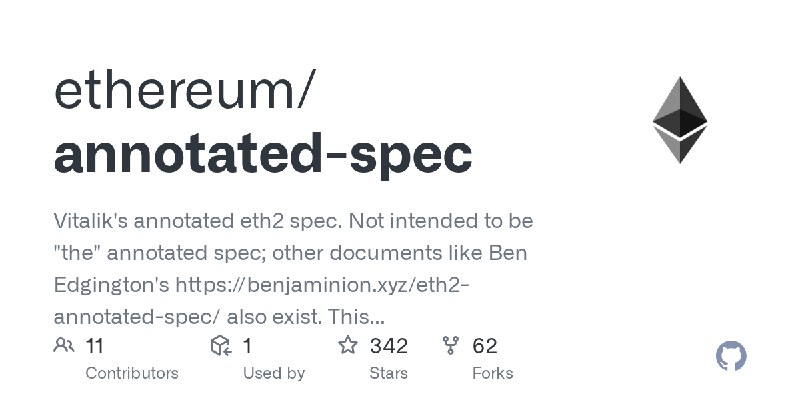800x400 pixels.
Task: Click the '1' used by count
Action: click(247, 346)
